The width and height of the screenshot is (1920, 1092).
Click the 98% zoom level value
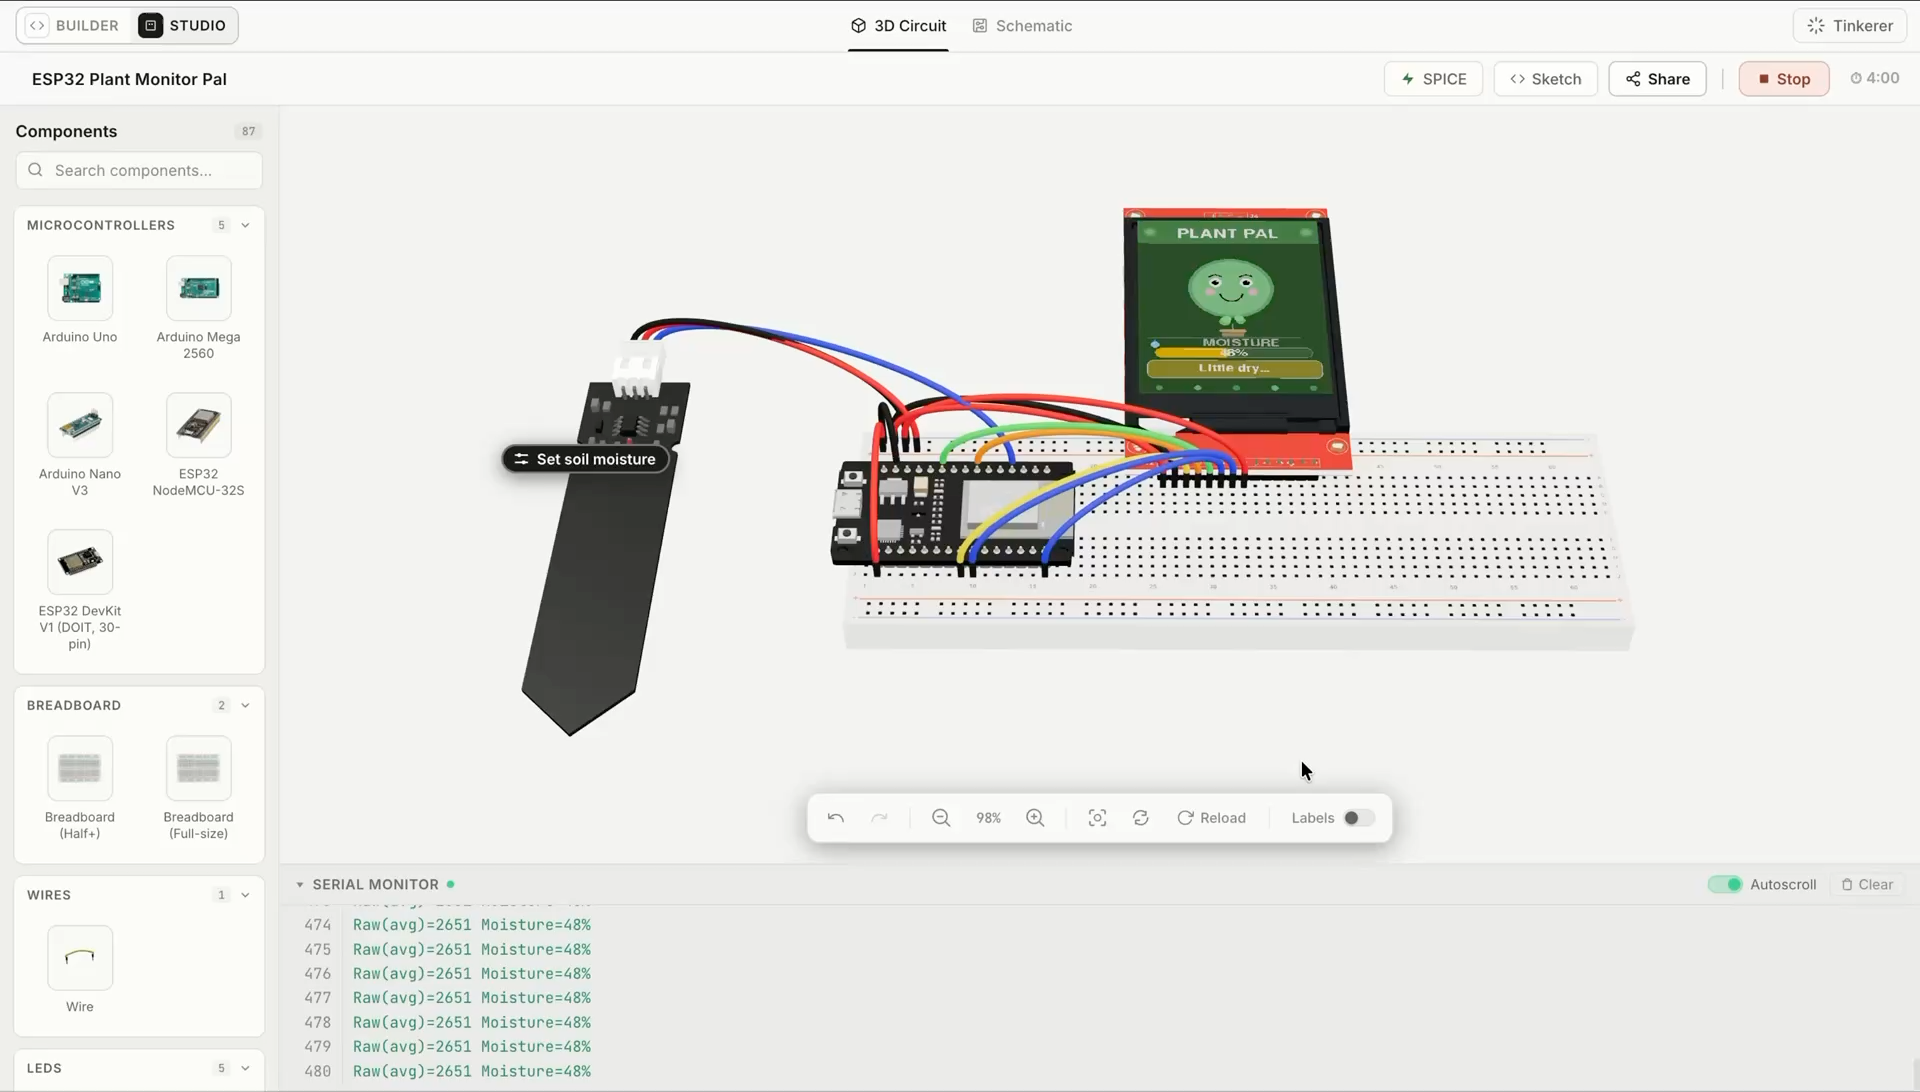[988, 818]
